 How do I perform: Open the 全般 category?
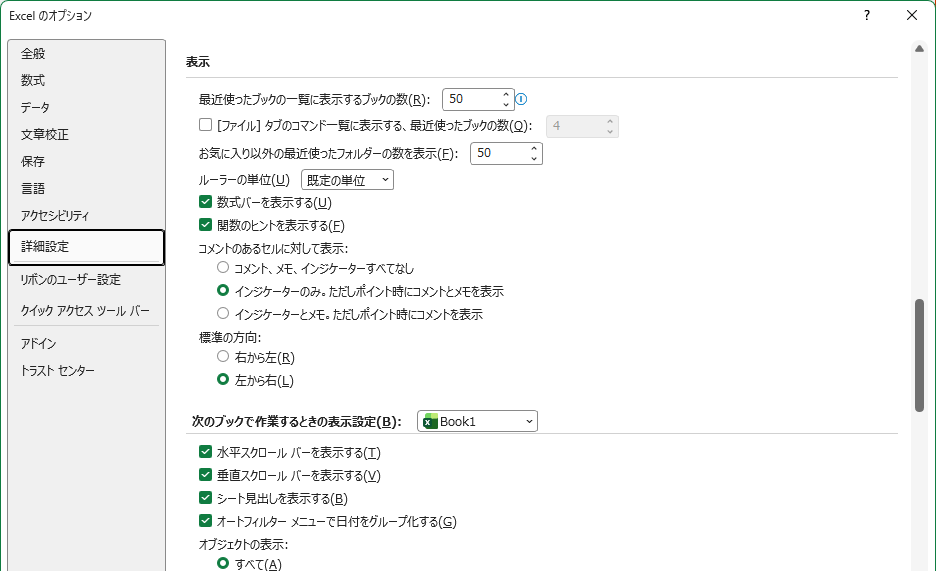[x=87, y=54]
